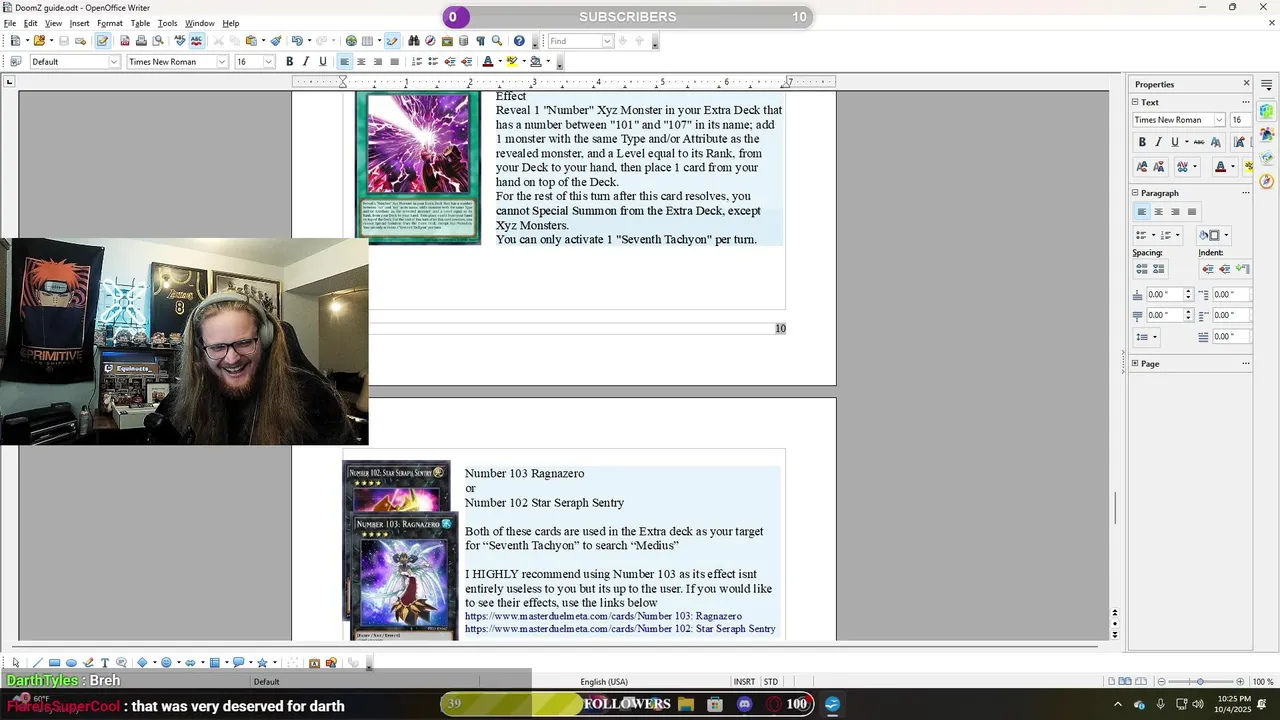Click into the Find search field

575,41
